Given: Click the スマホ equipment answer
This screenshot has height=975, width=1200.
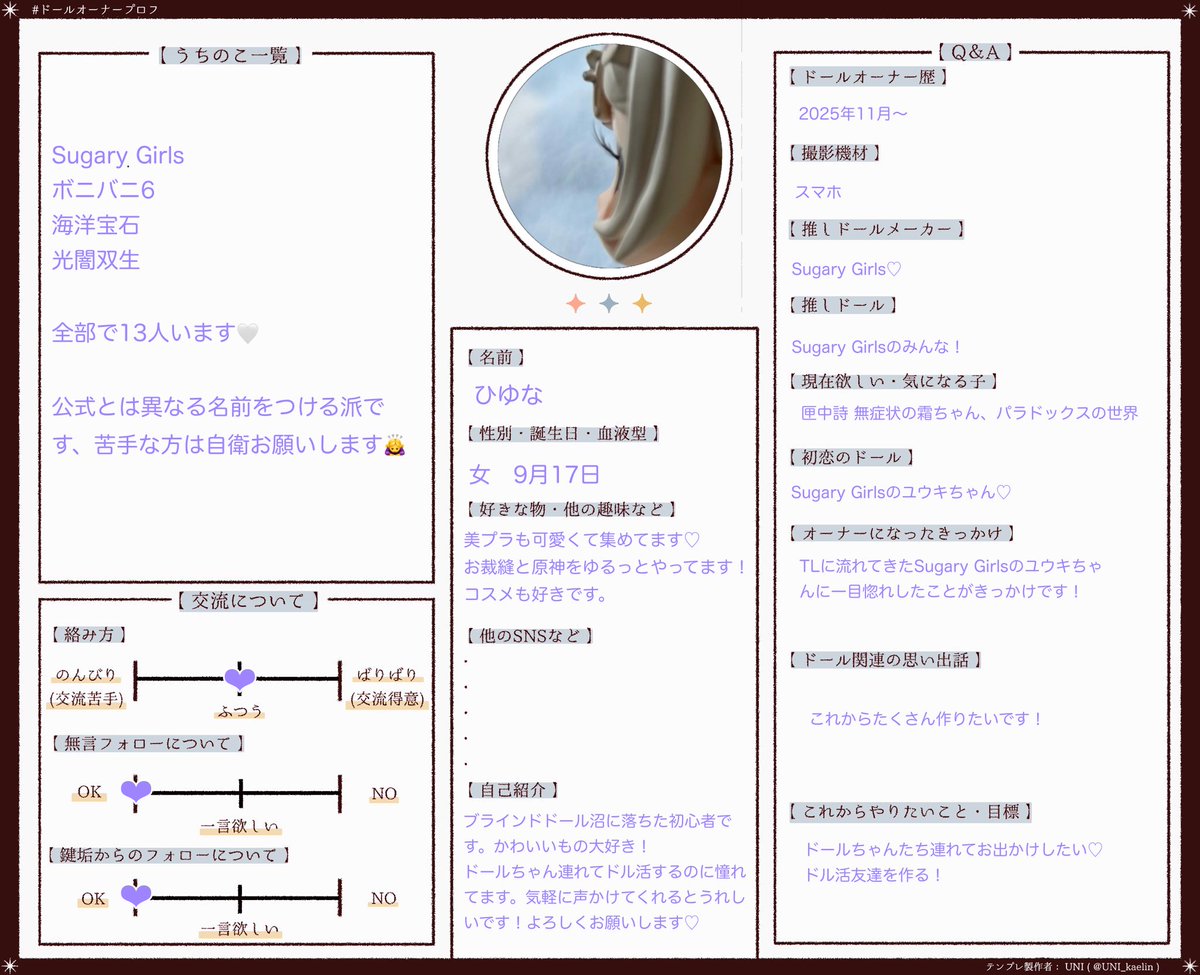Looking at the screenshot, I should [x=819, y=192].
